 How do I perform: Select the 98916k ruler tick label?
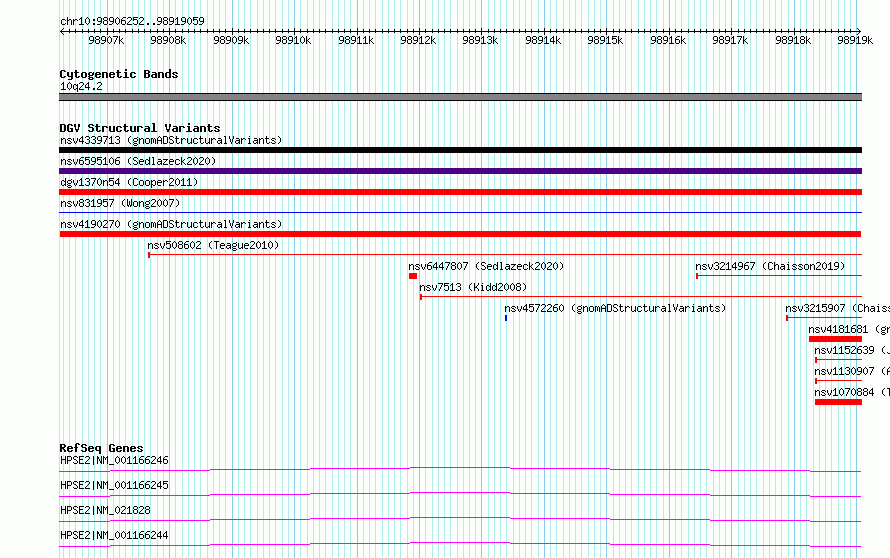[x=668, y=40]
